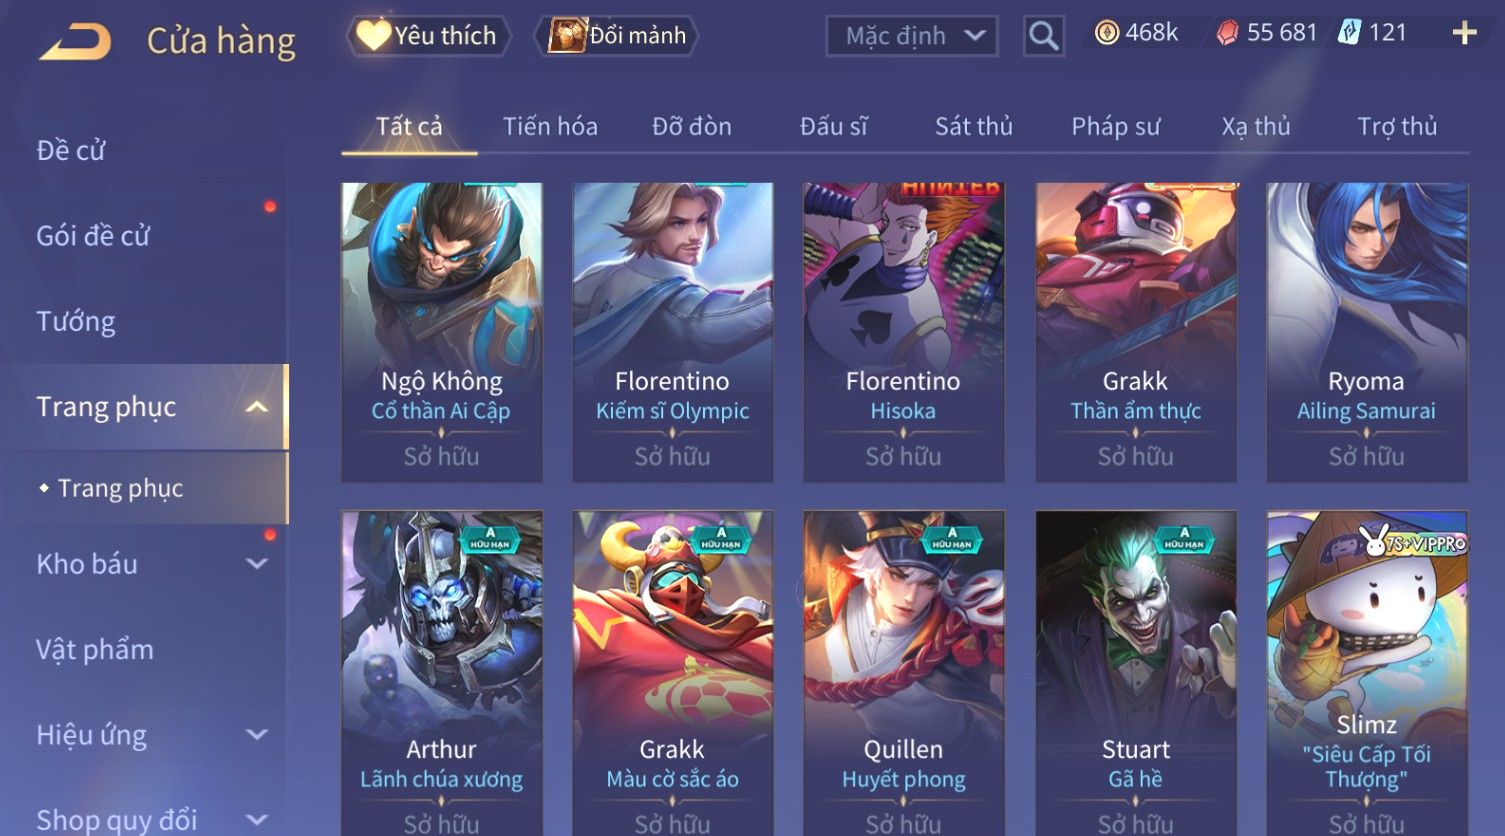This screenshot has width=1505, height=836.
Task: Open Gói đề cử in sidebar
Action: [93, 236]
